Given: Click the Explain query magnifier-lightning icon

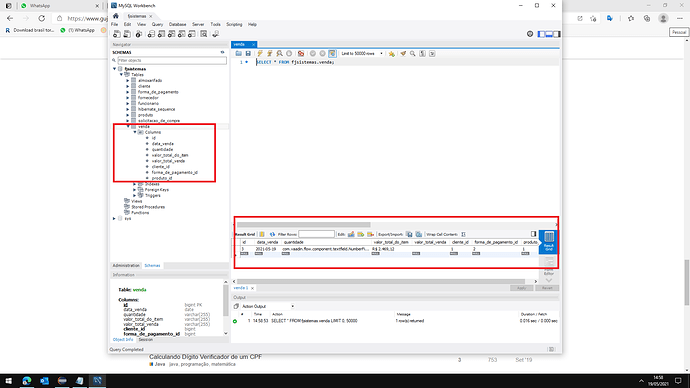Looking at the screenshot, I should pos(279,53).
